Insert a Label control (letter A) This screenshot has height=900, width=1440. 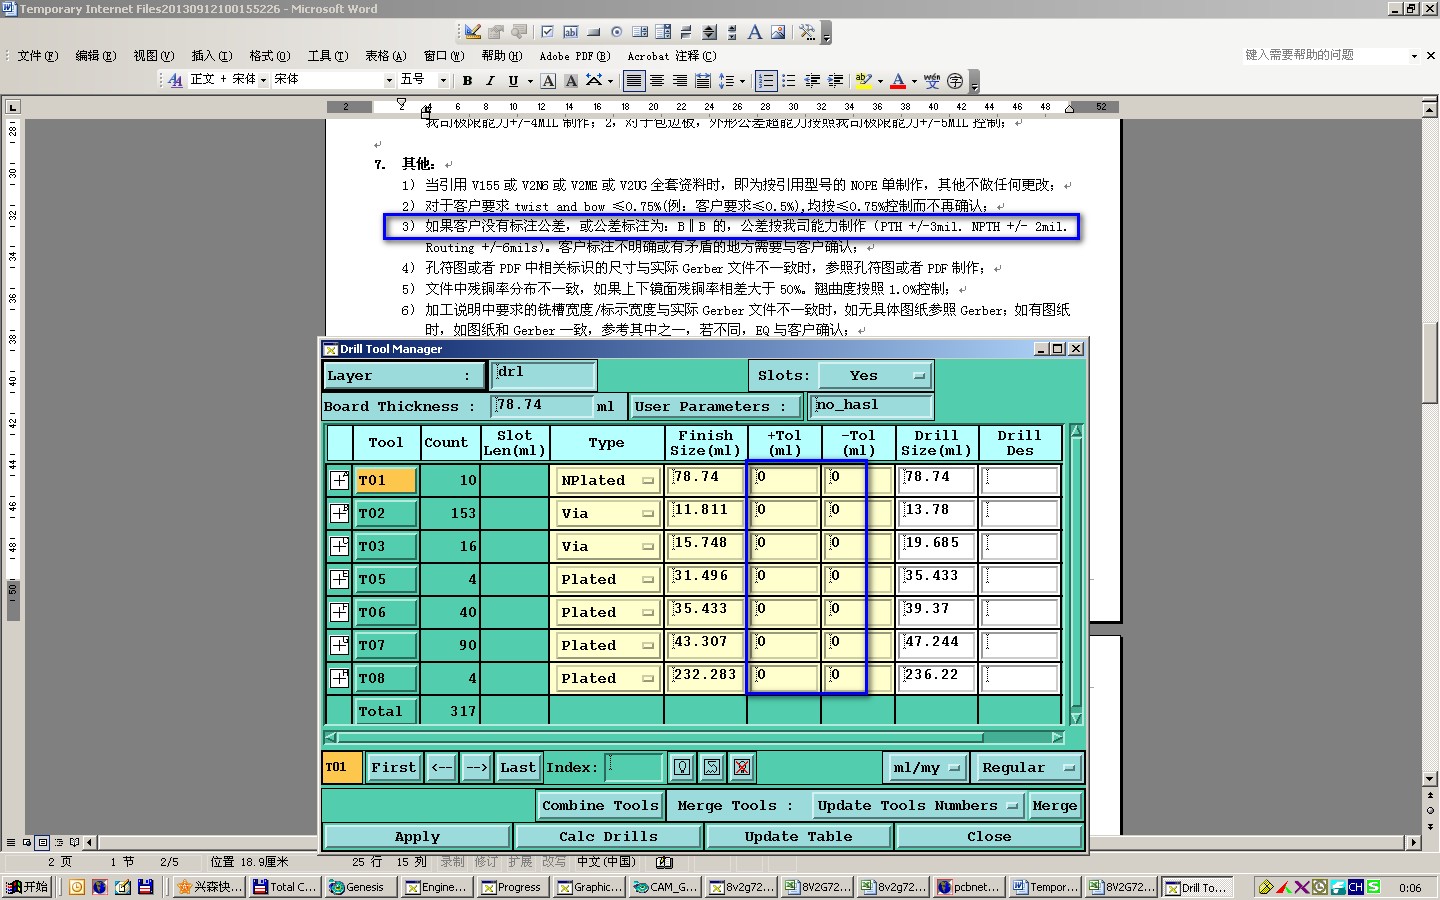(755, 32)
